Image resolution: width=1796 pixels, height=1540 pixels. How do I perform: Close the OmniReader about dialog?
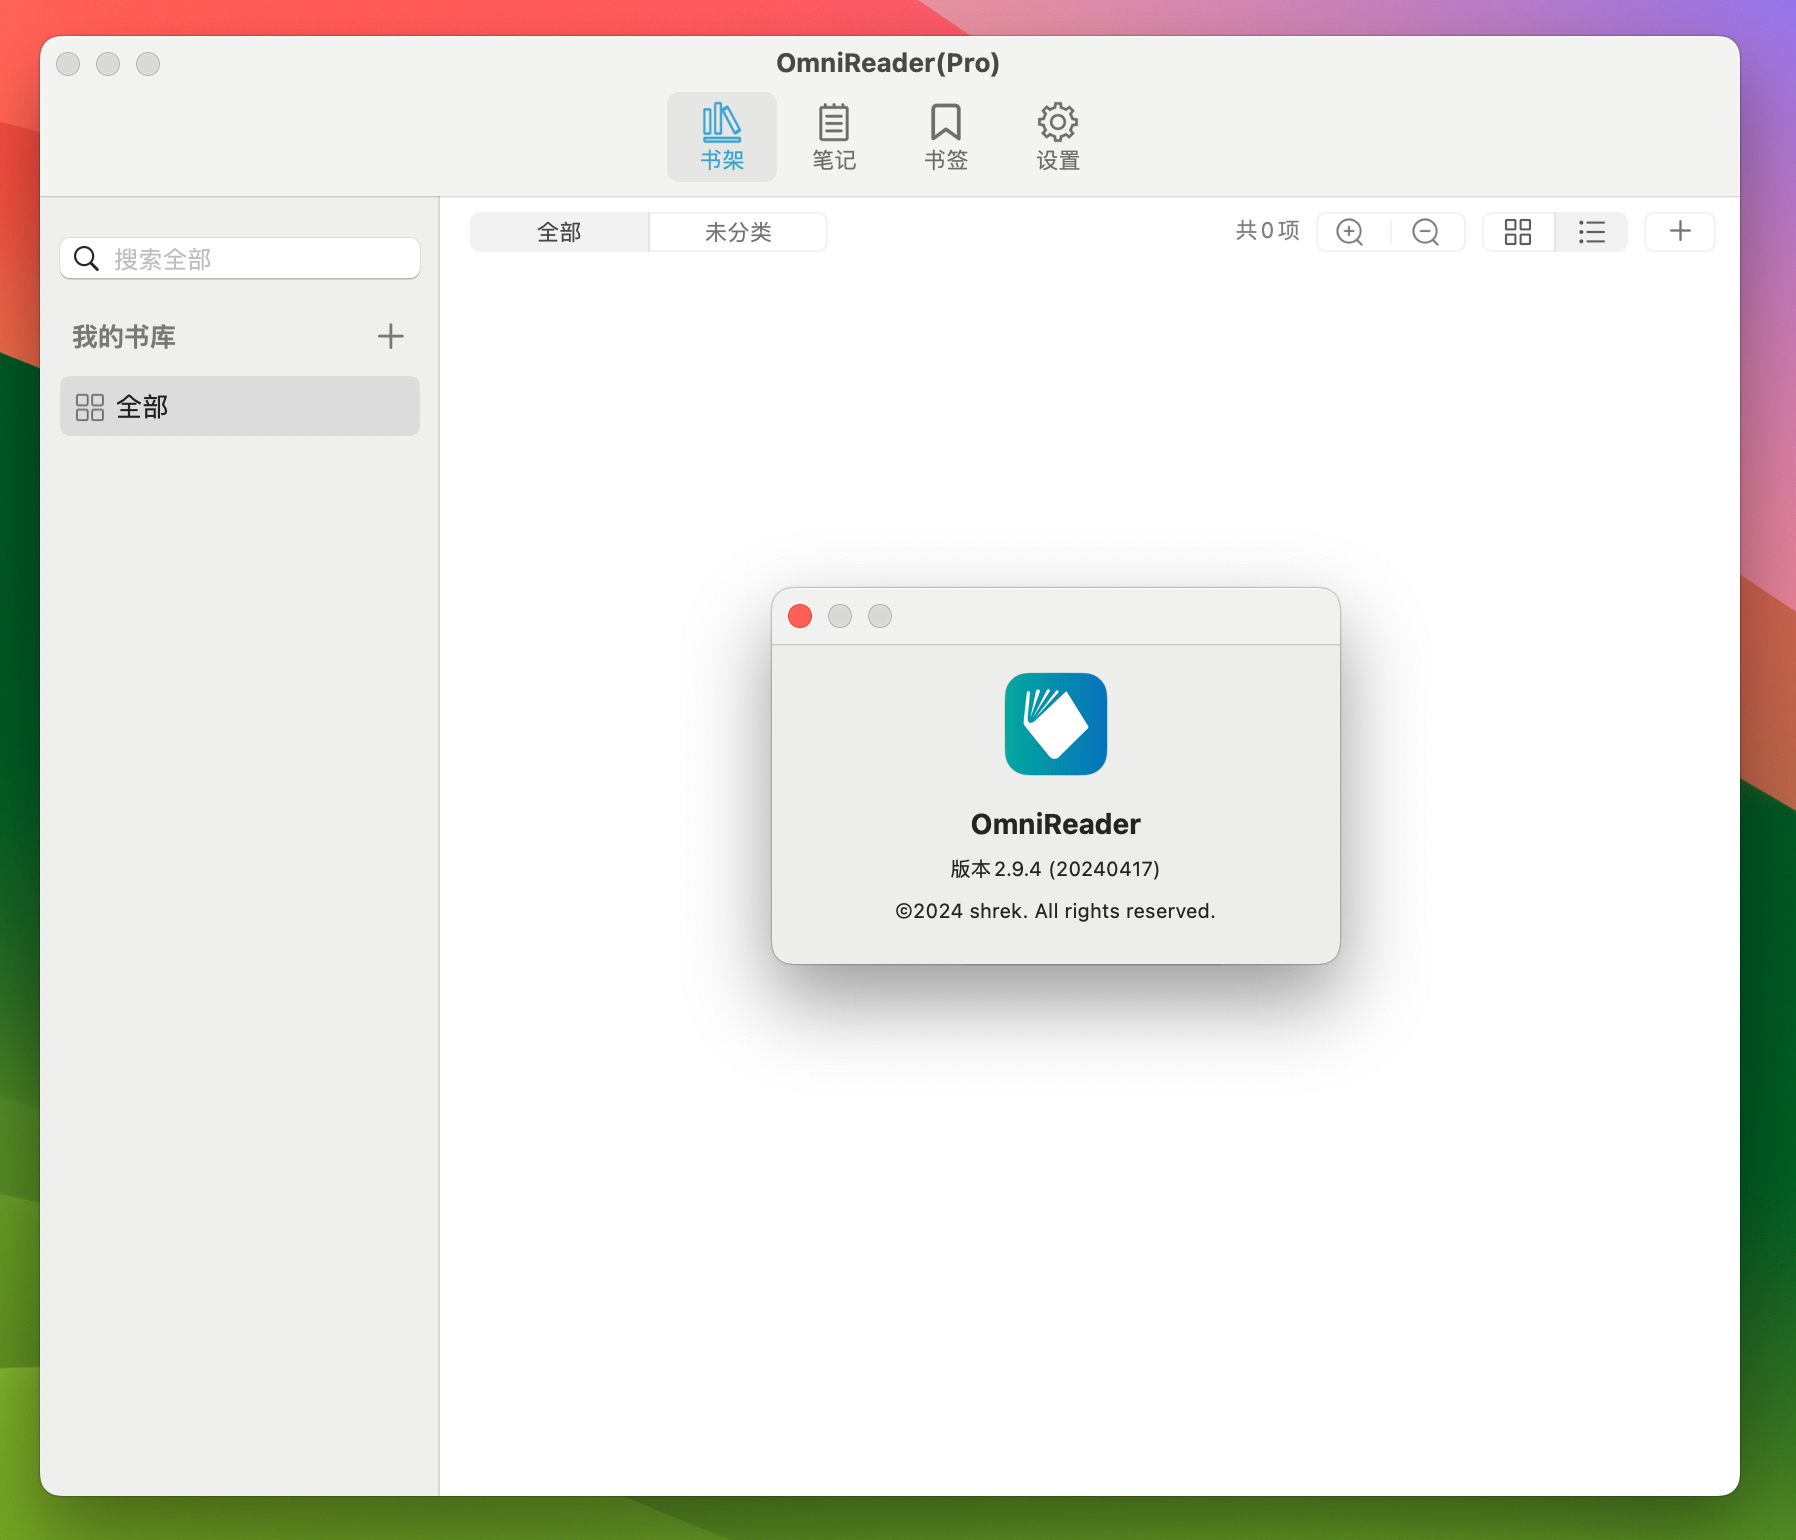pyautogui.click(x=800, y=616)
